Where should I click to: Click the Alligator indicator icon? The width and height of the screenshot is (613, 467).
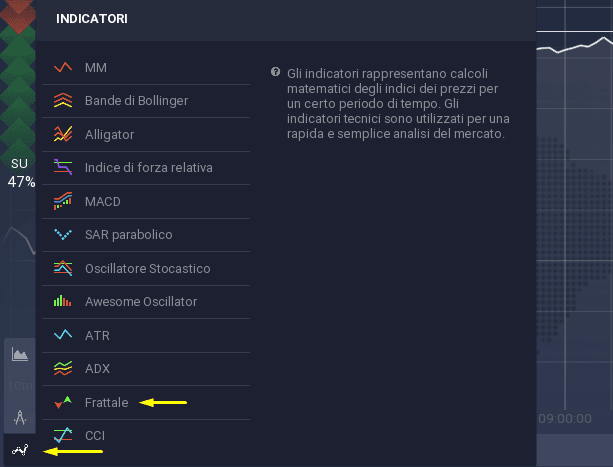coord(63,134)
